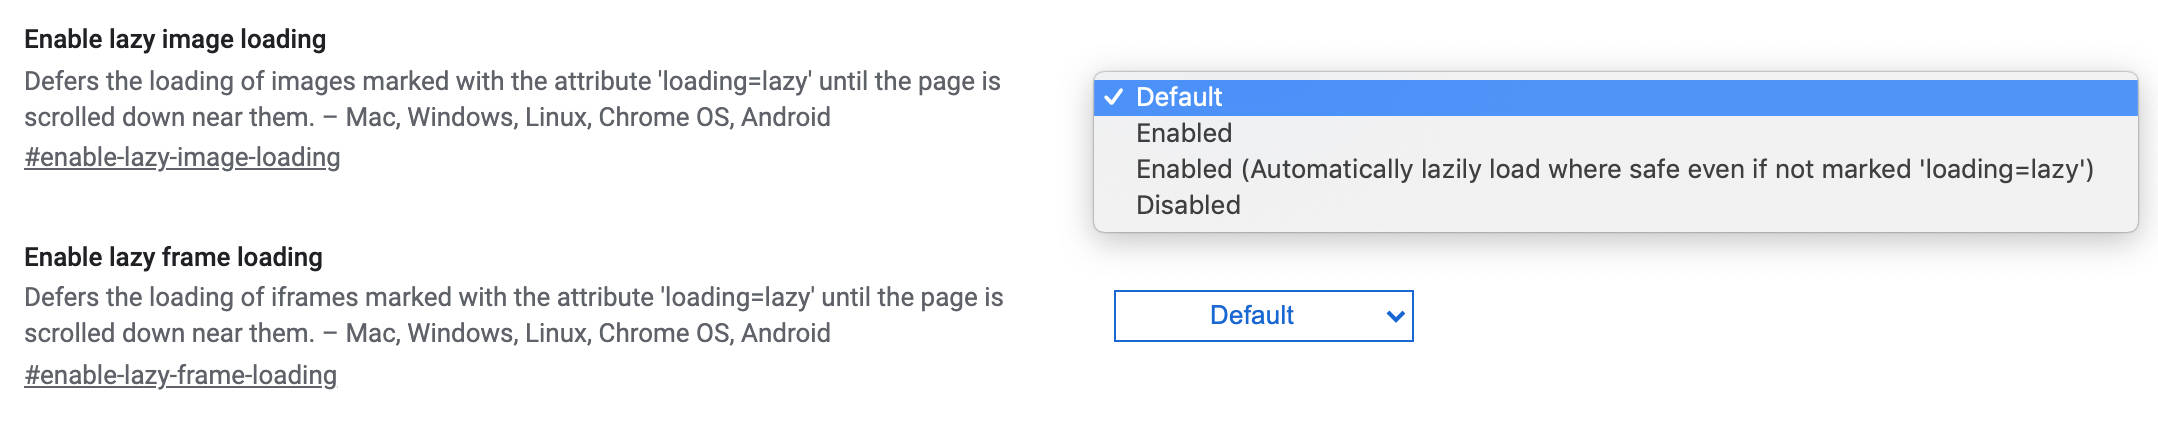
Task: Click the platform list under lazy frame loading
Action: click(588, 333)
